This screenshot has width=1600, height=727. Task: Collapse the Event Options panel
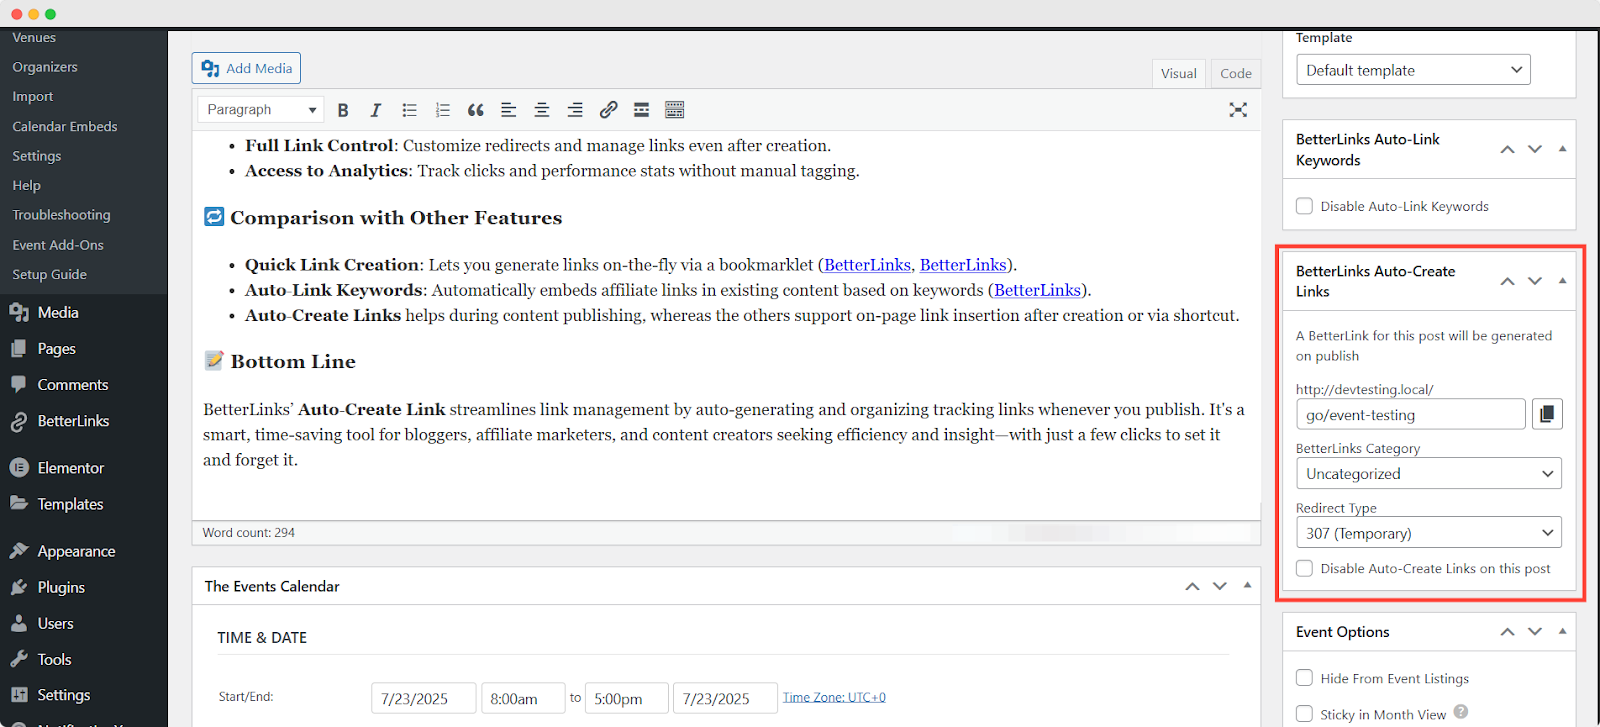pyautogui.click(x=1562, y=631)
